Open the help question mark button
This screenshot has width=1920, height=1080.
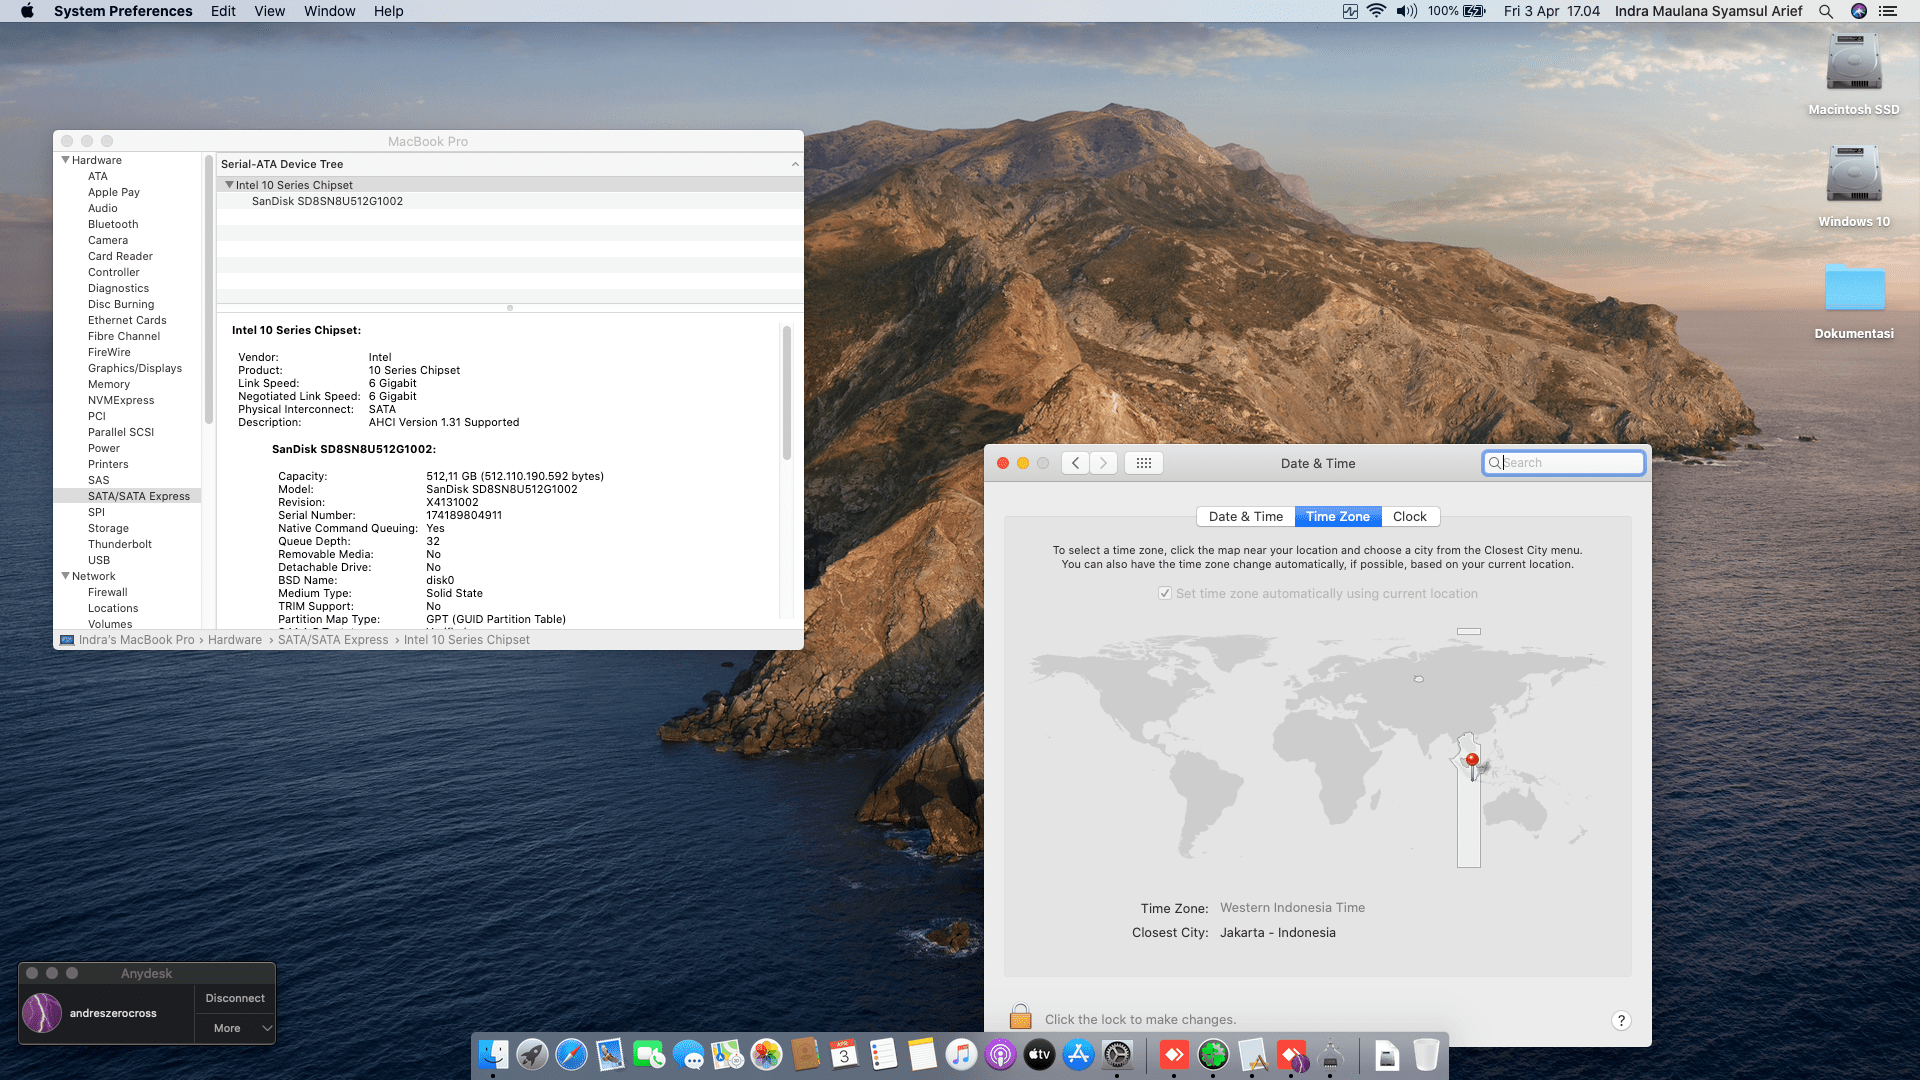1621,1020
